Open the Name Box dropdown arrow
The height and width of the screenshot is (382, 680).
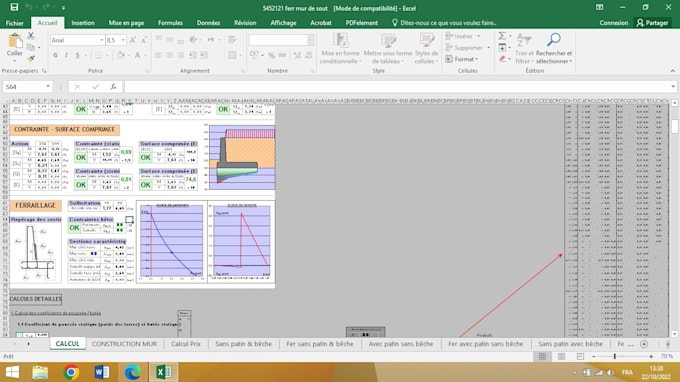(48, 87)
